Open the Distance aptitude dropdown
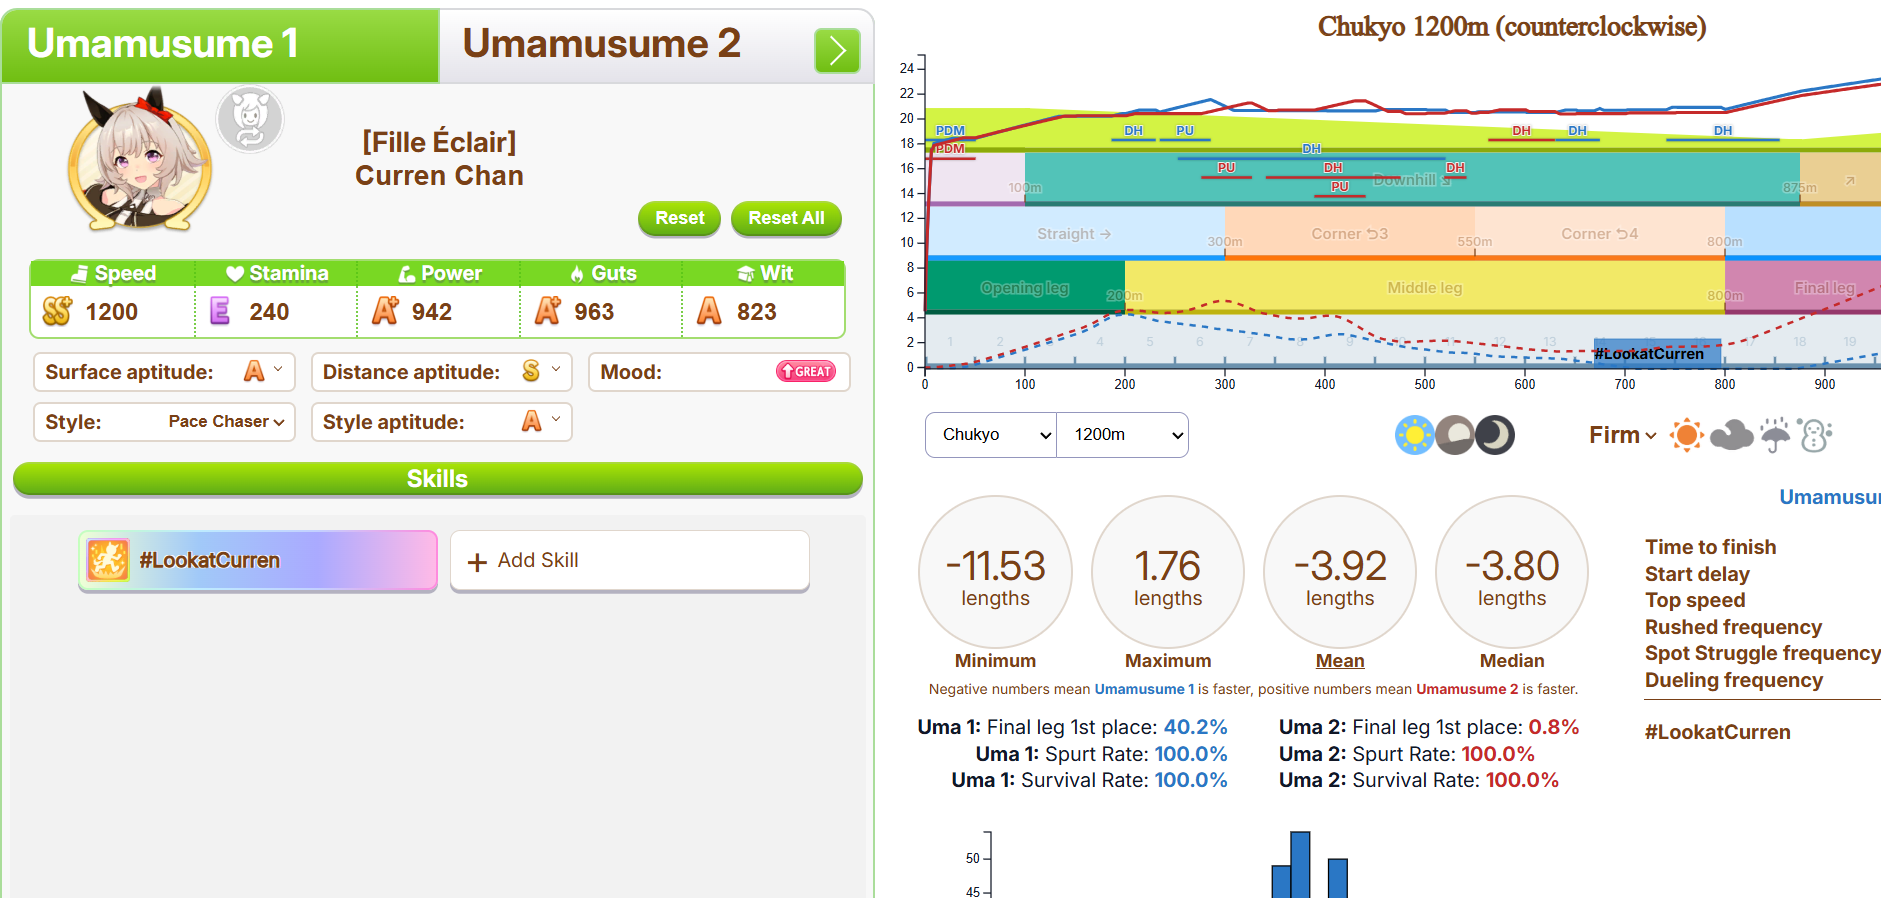 (441, 372)
